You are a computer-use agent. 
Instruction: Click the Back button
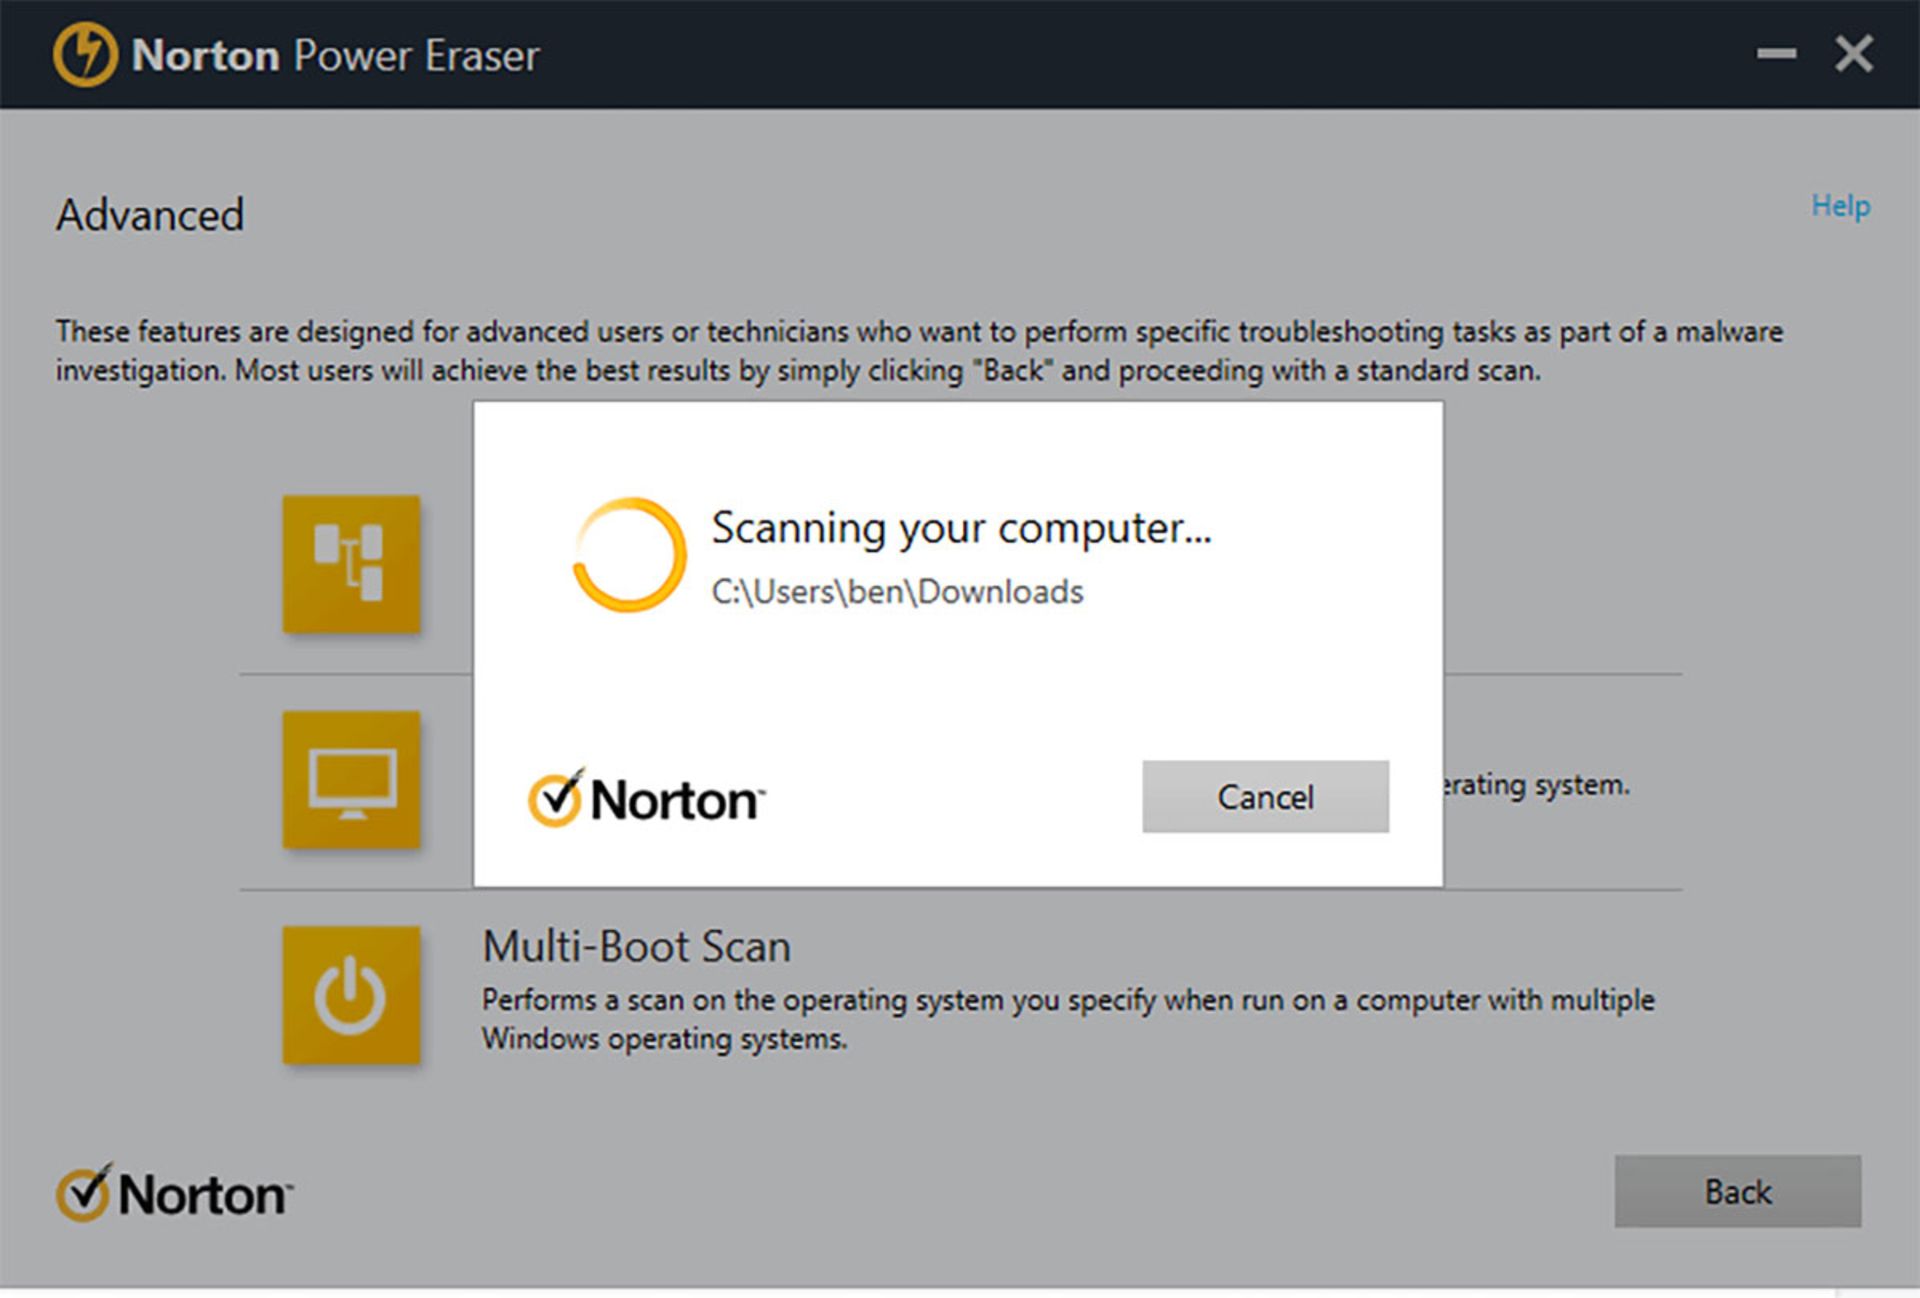pos(1737,1191)
